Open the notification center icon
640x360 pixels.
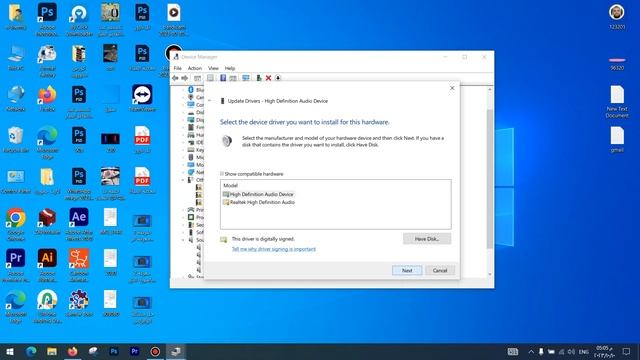(627, 351)
